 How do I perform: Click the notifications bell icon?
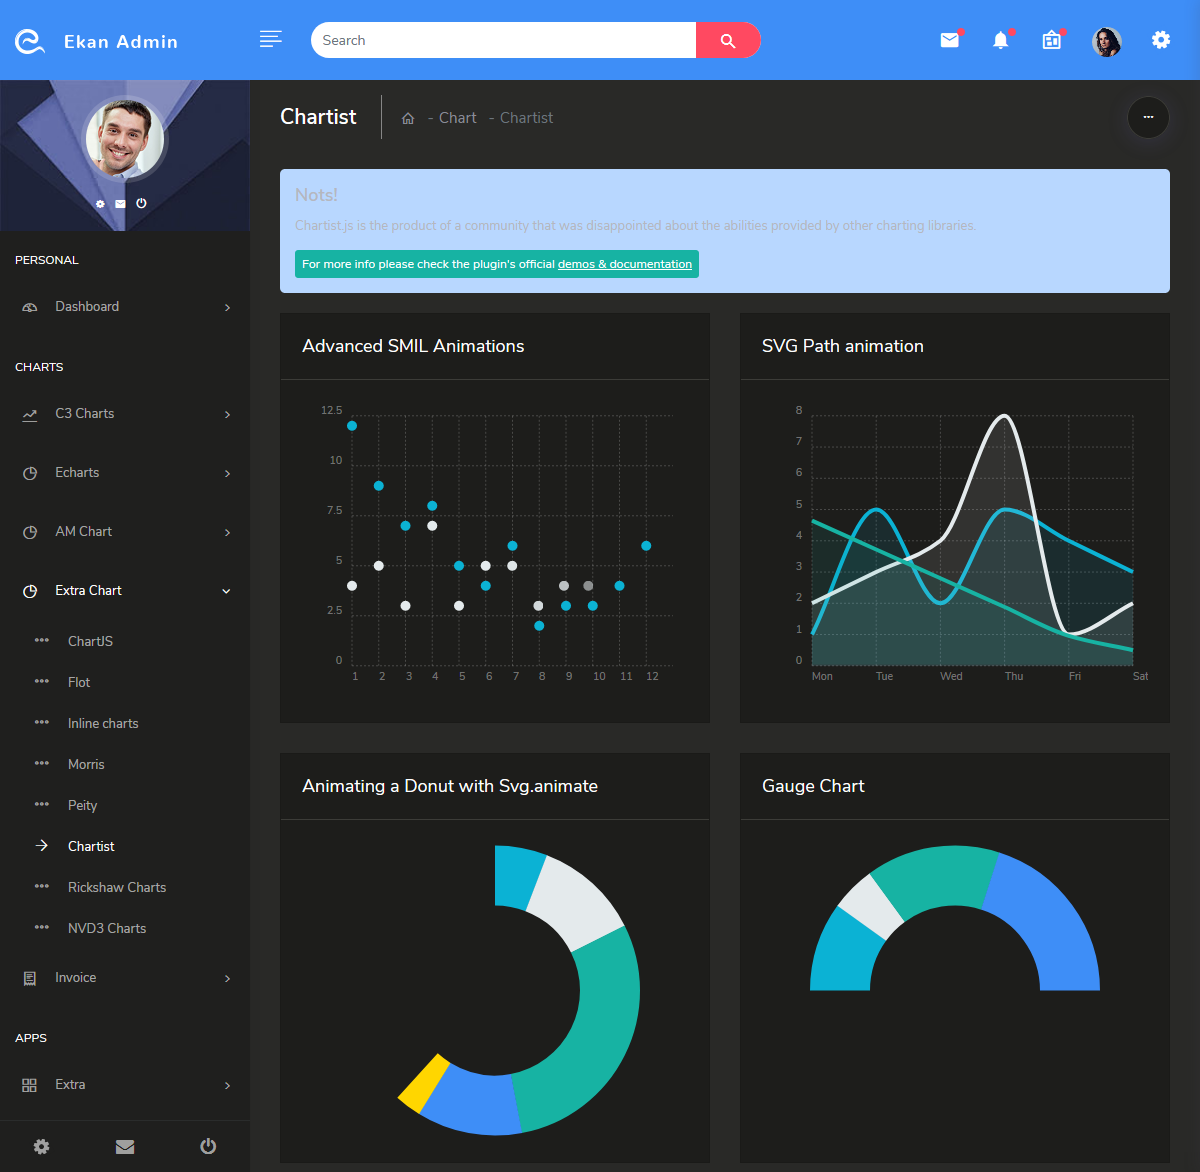pos(1000,40)
